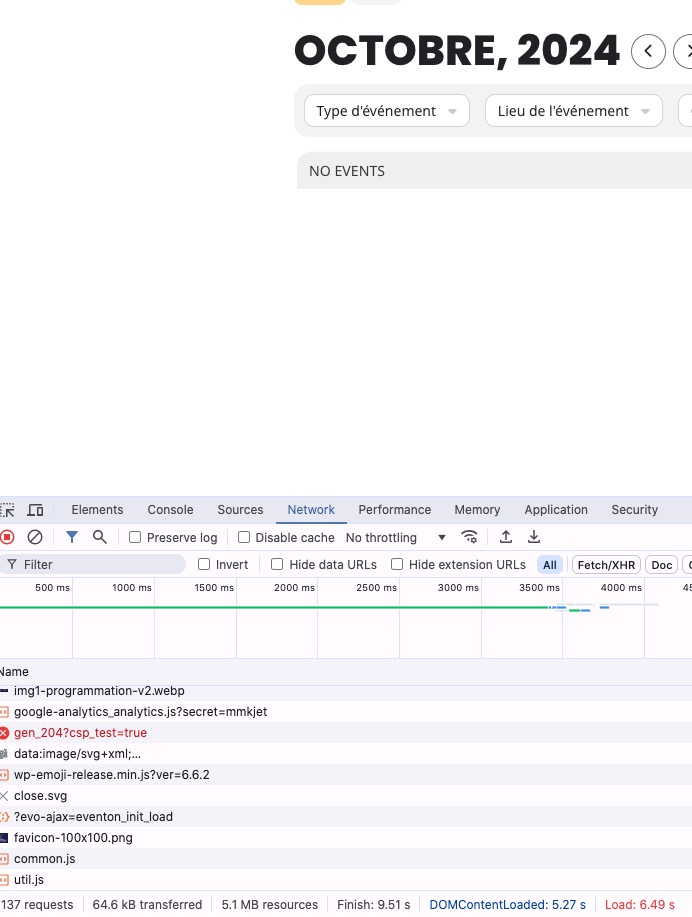Open Type d'événement dropdown
The height and width of the screenshot is (917, 692).
point(387,111)
